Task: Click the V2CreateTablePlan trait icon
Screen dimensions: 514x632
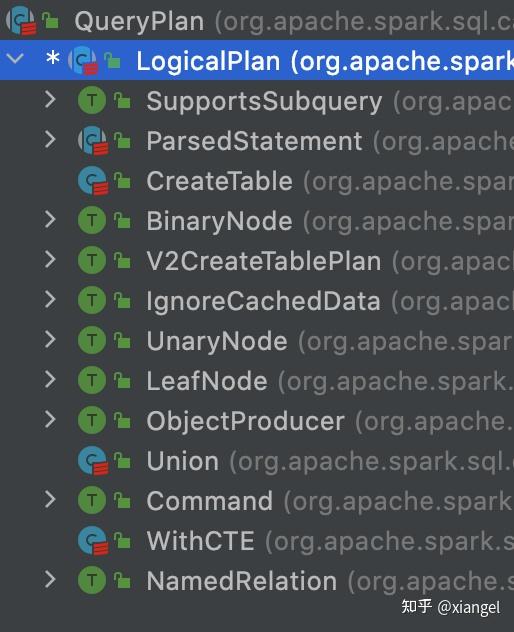Action: 92,260
